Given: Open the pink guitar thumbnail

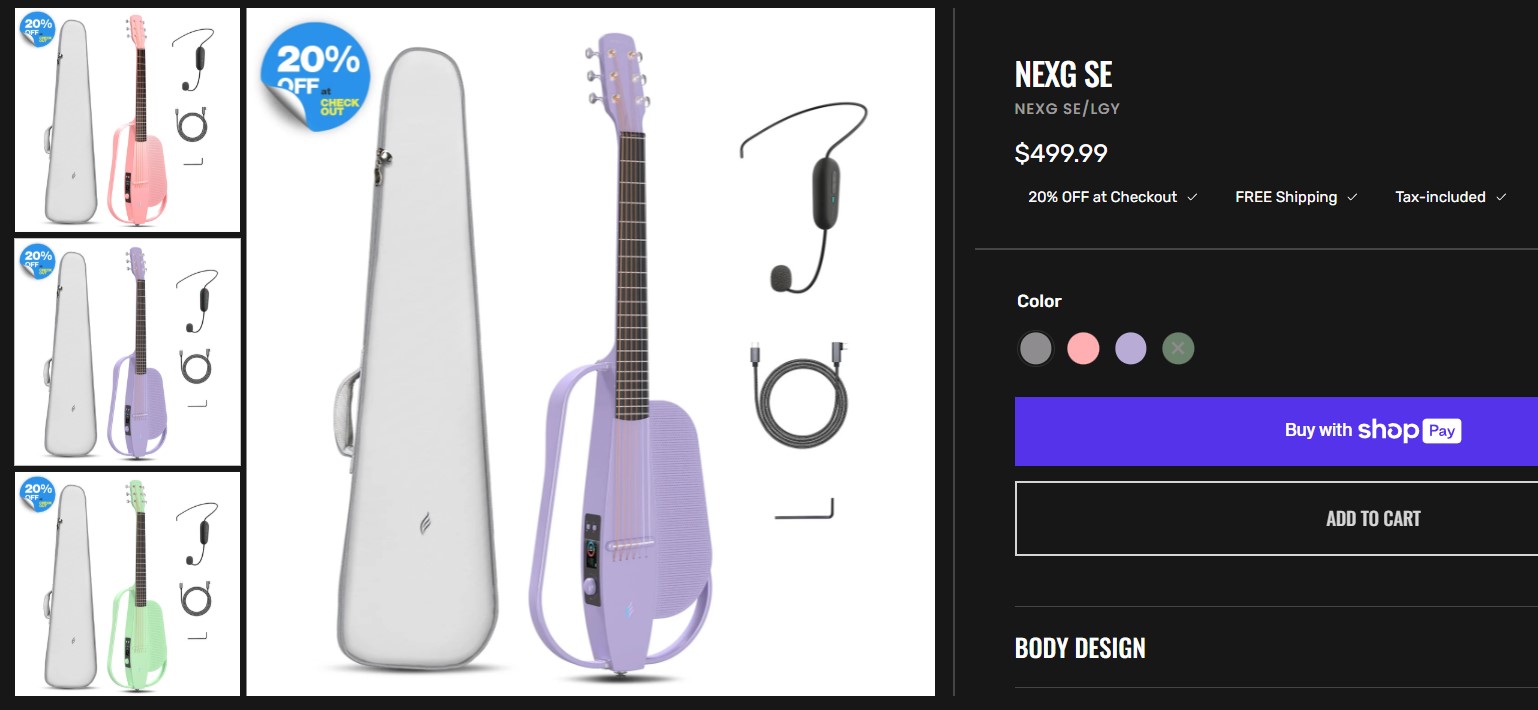Looking at the screenshot, I should click(127, 120).
